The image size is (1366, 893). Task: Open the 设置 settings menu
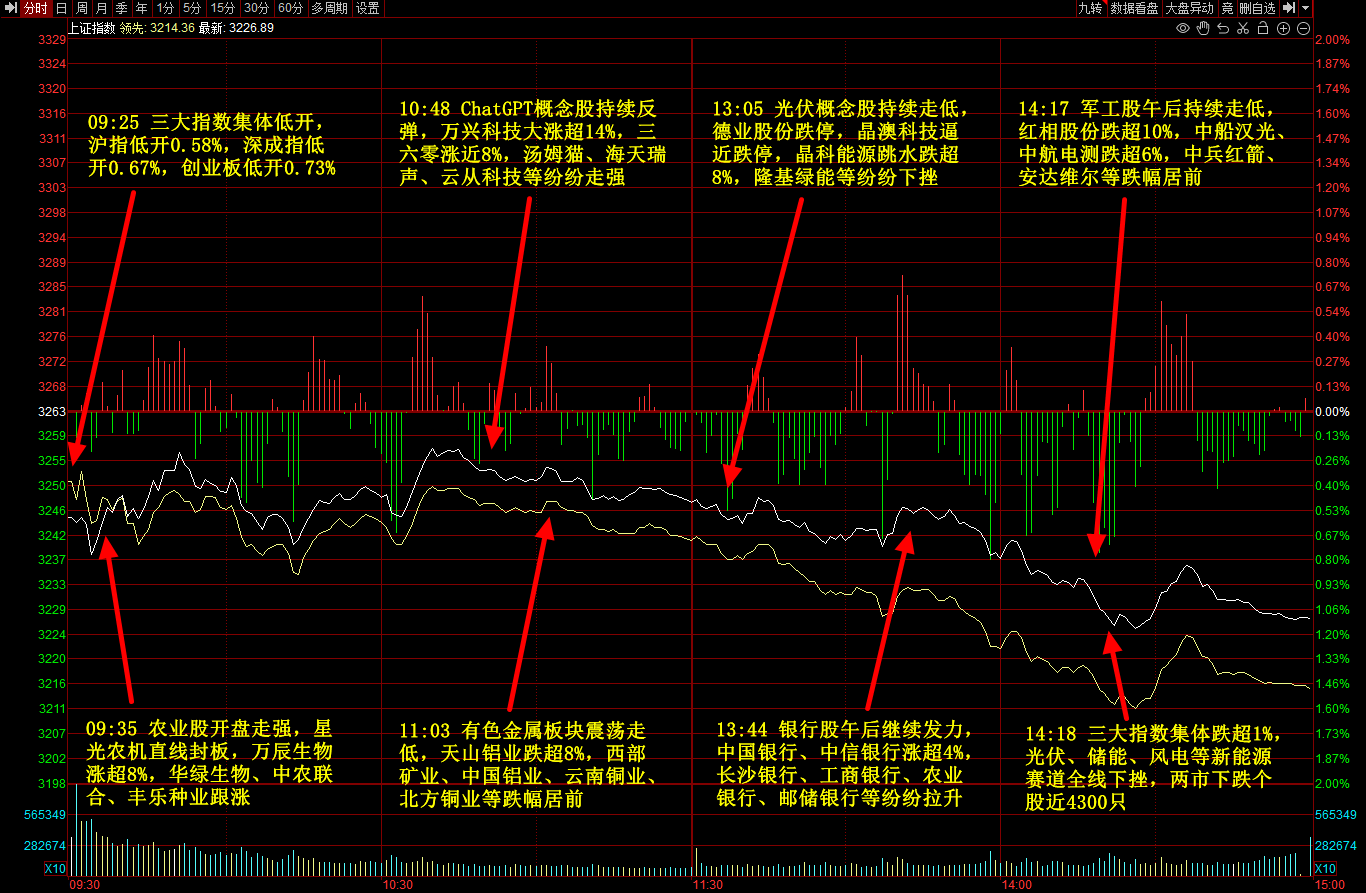(x=368, y=8)
